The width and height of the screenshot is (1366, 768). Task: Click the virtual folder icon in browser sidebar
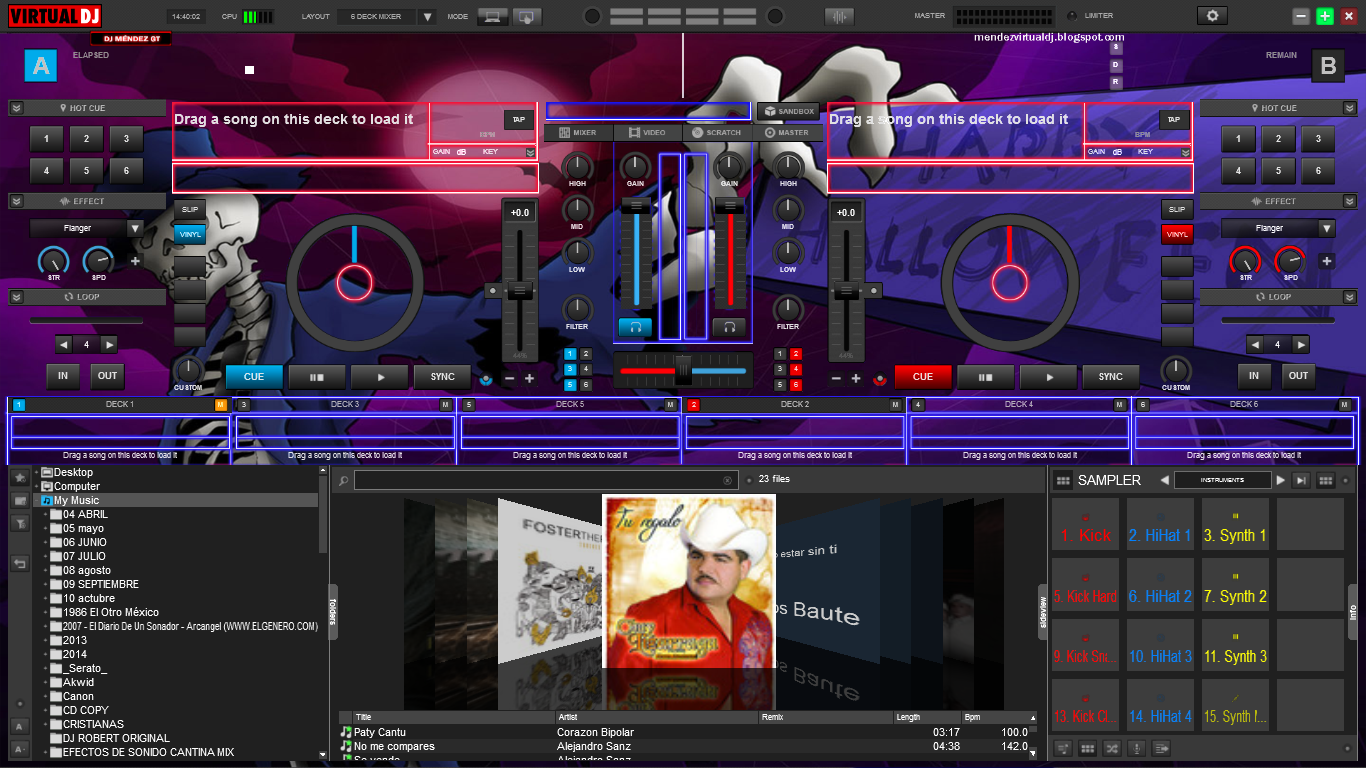coord(20,500)
